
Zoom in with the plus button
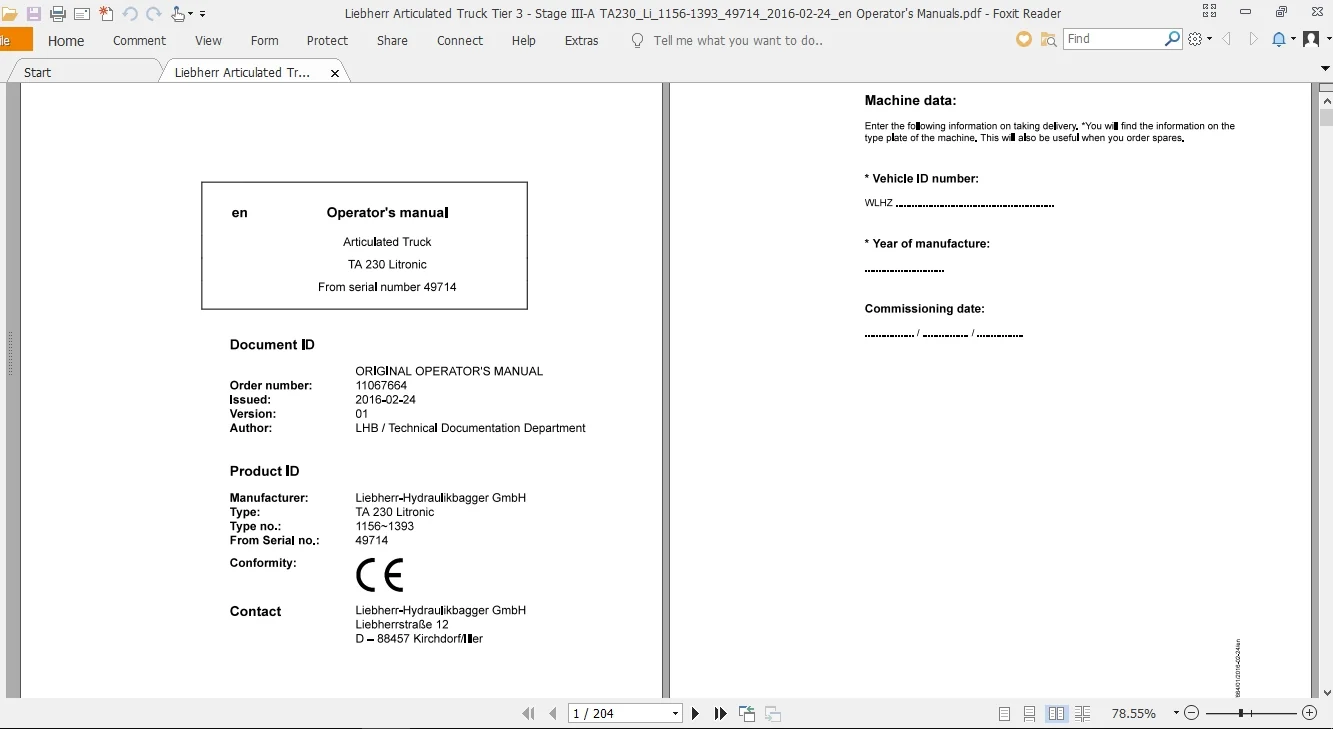tap(1310, 714)
